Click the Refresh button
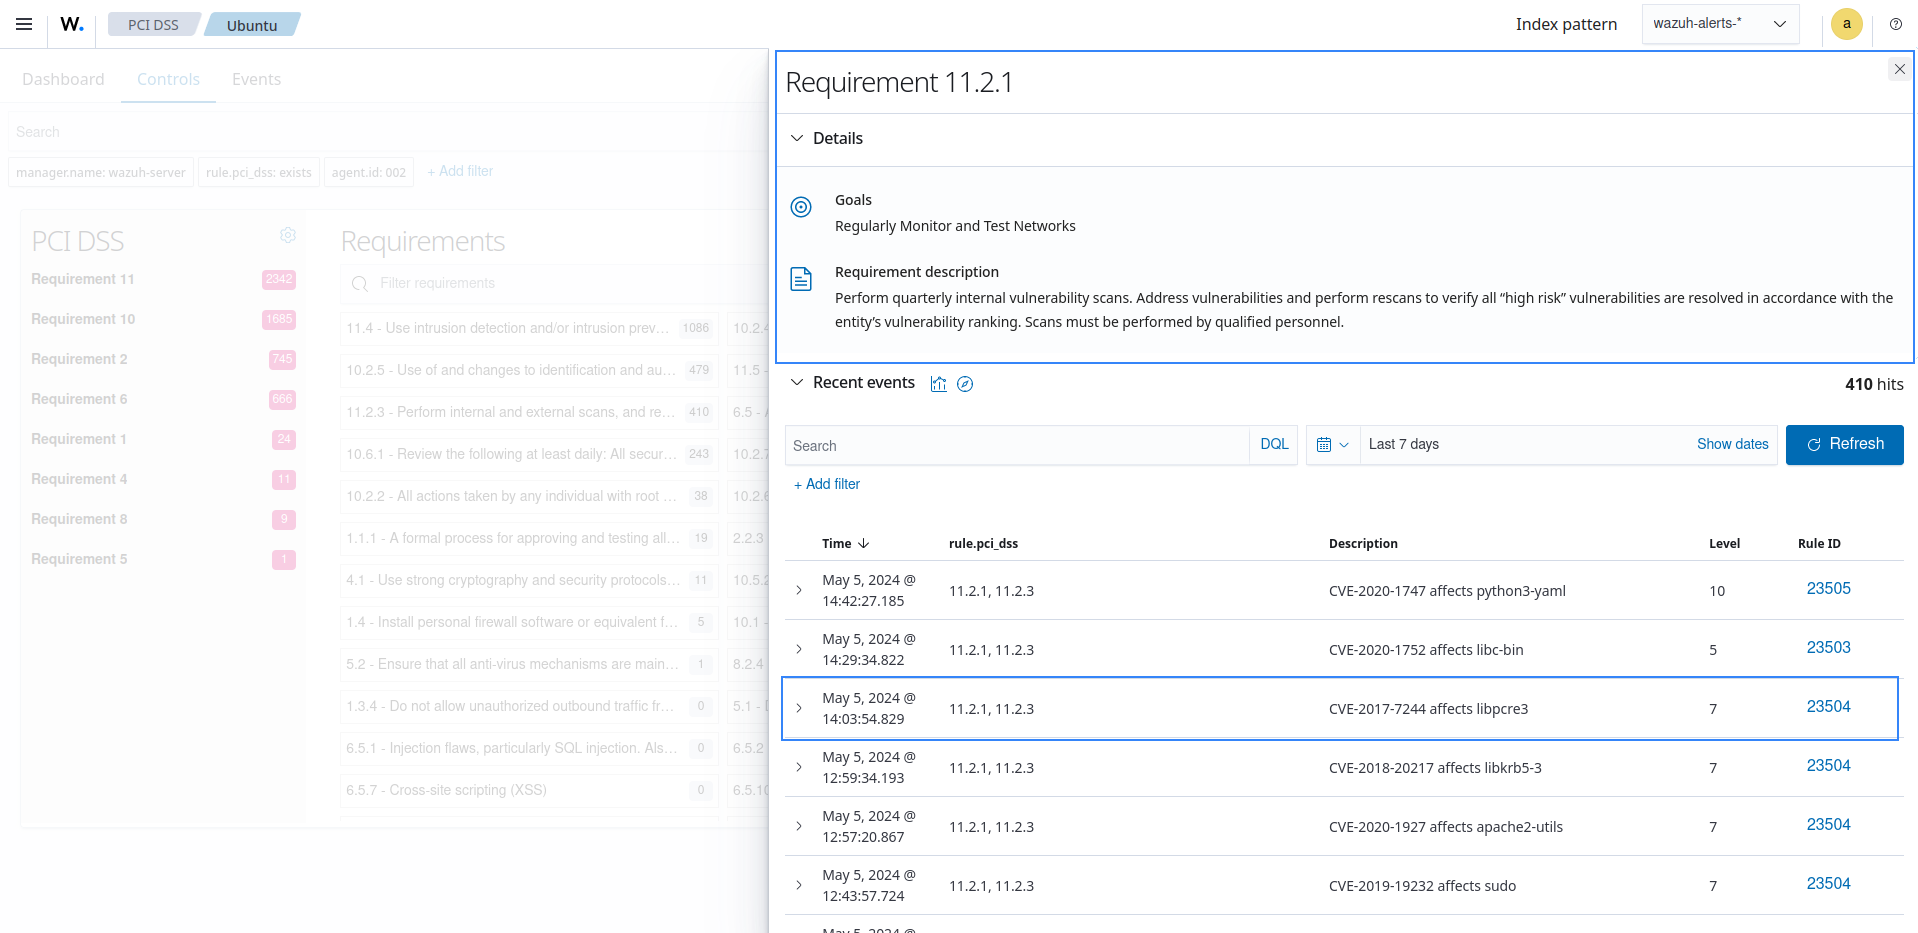Image resolution: width=1918 pixels, height=933 pixels. 1844,444
